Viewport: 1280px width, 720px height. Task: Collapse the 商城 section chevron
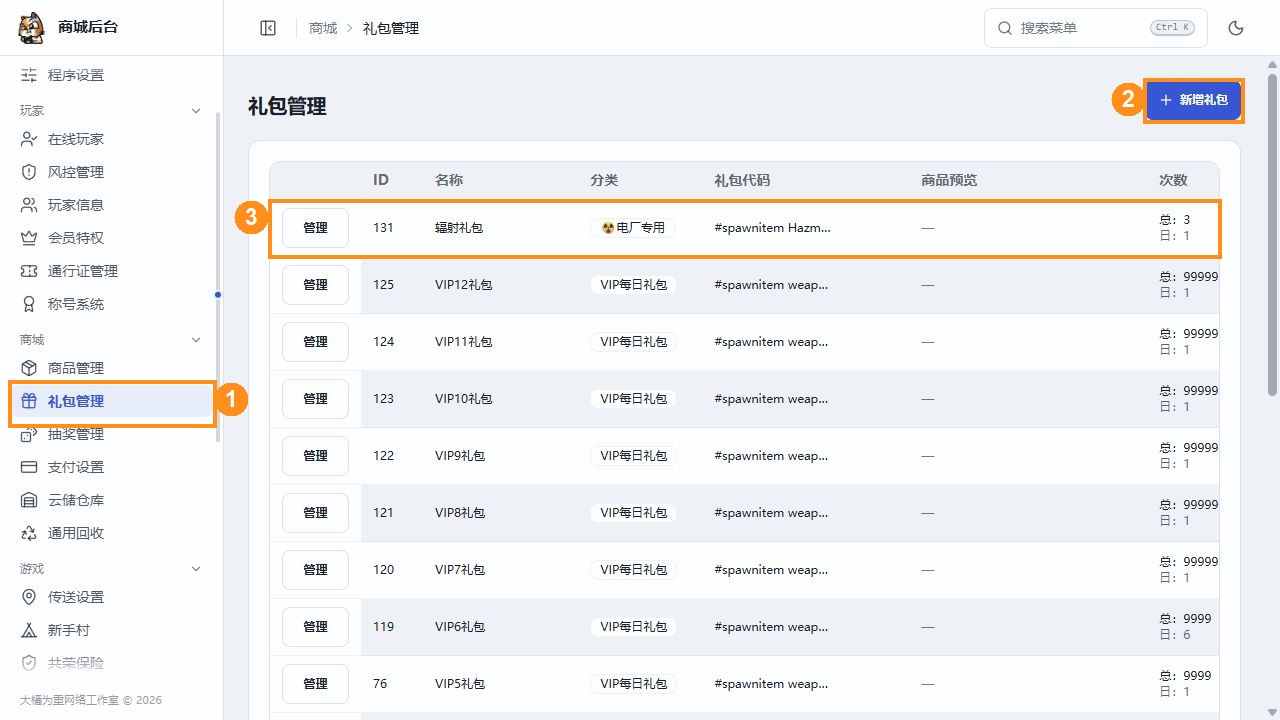[196, 340]
